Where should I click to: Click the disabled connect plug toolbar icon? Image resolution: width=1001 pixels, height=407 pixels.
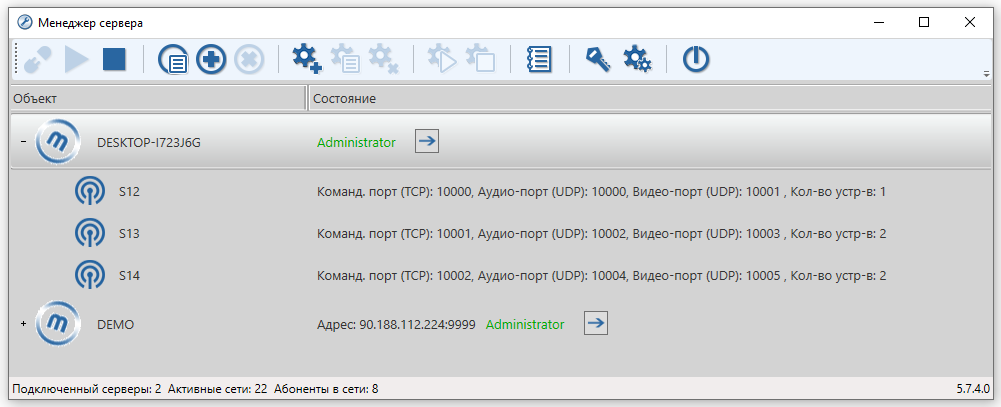pyautogui.click(x=37, y=60)
